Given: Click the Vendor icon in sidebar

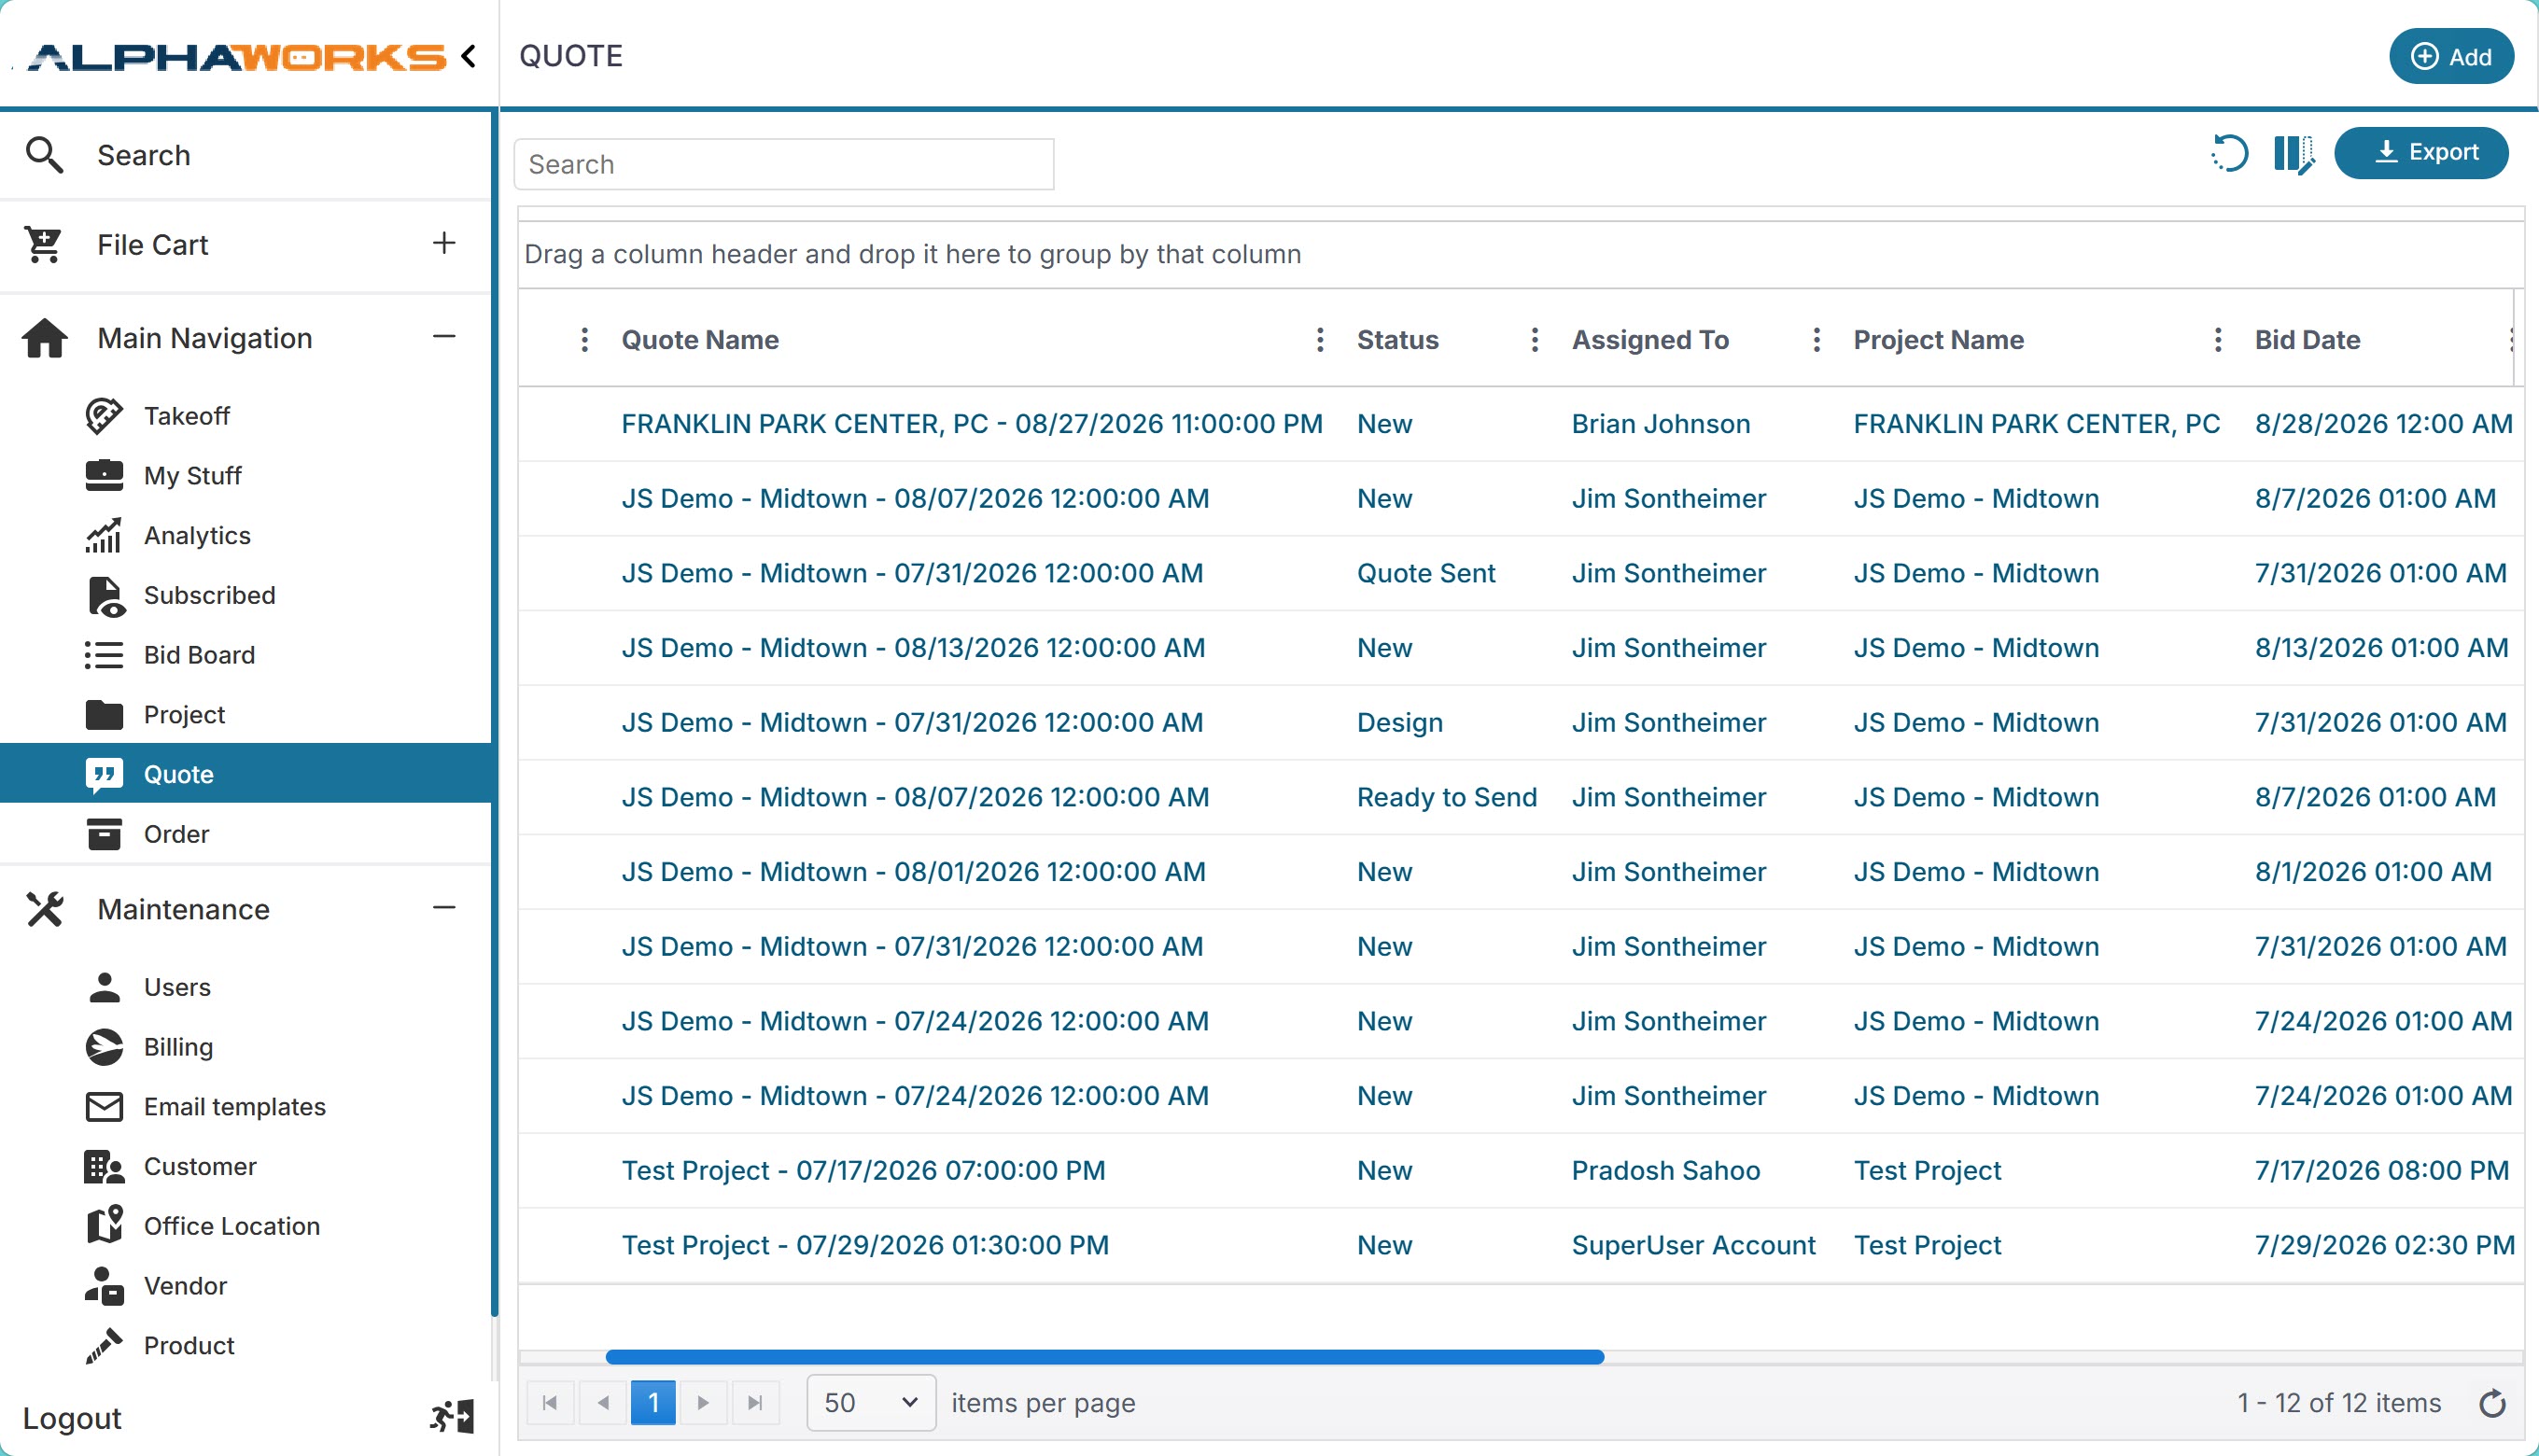Looking at the screenshot, I should coord(104,1286).
